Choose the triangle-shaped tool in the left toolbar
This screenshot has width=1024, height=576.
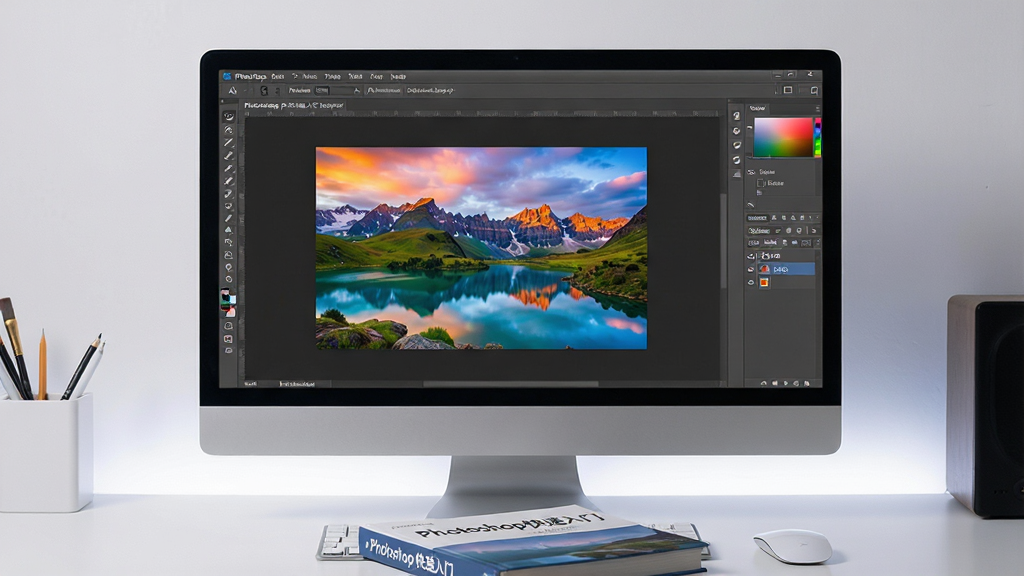click(x=229, y=230)
